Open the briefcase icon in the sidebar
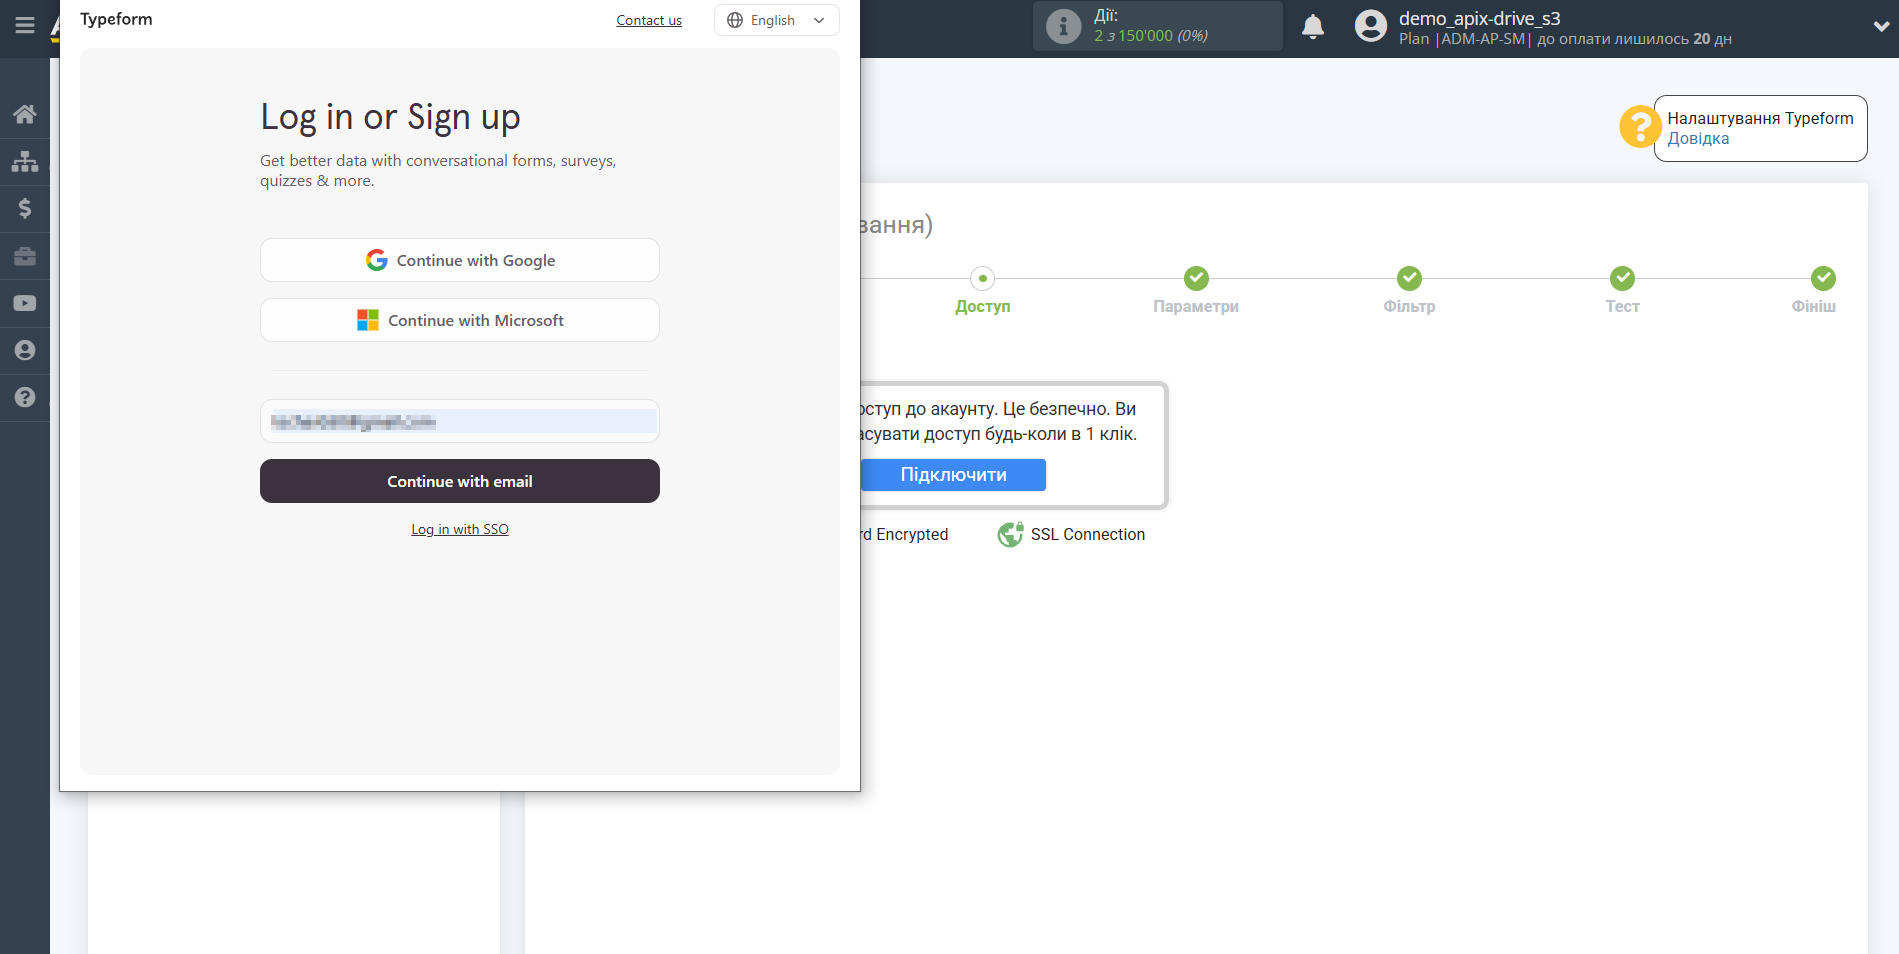This screenshot has height=954, width=1899. tap(25, 256)
